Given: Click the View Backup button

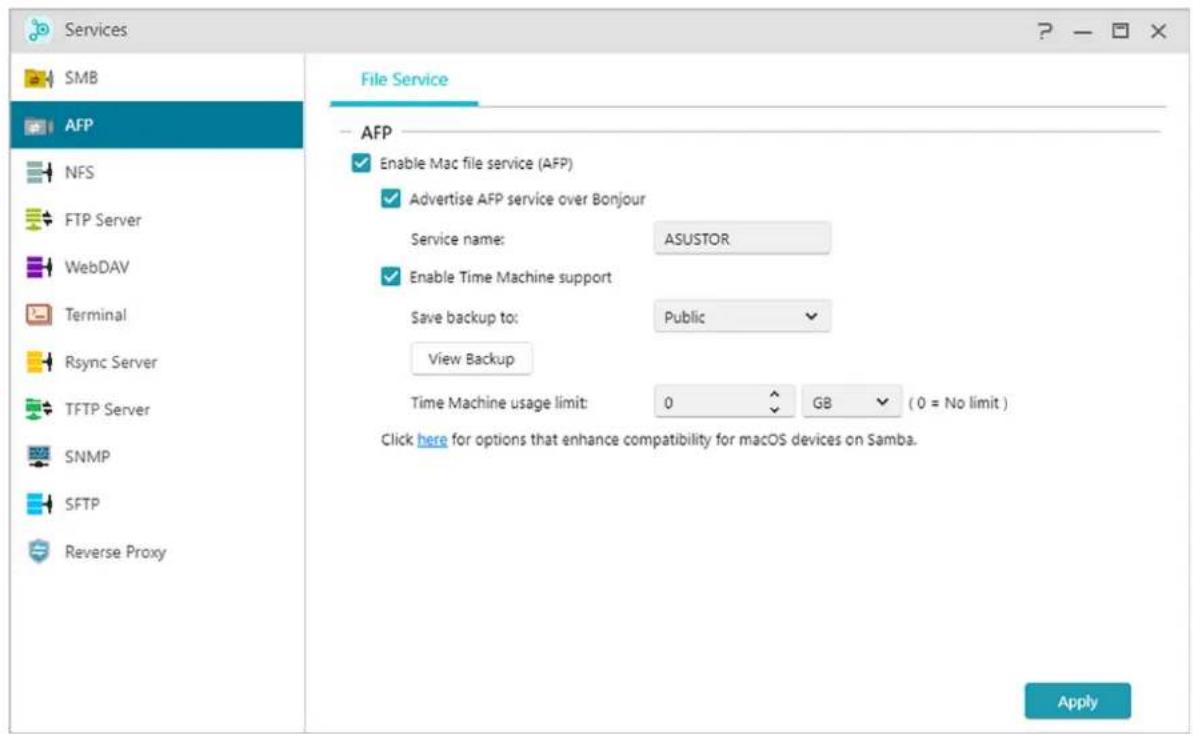Looking at the screenshot, I should tap(471, 359).
